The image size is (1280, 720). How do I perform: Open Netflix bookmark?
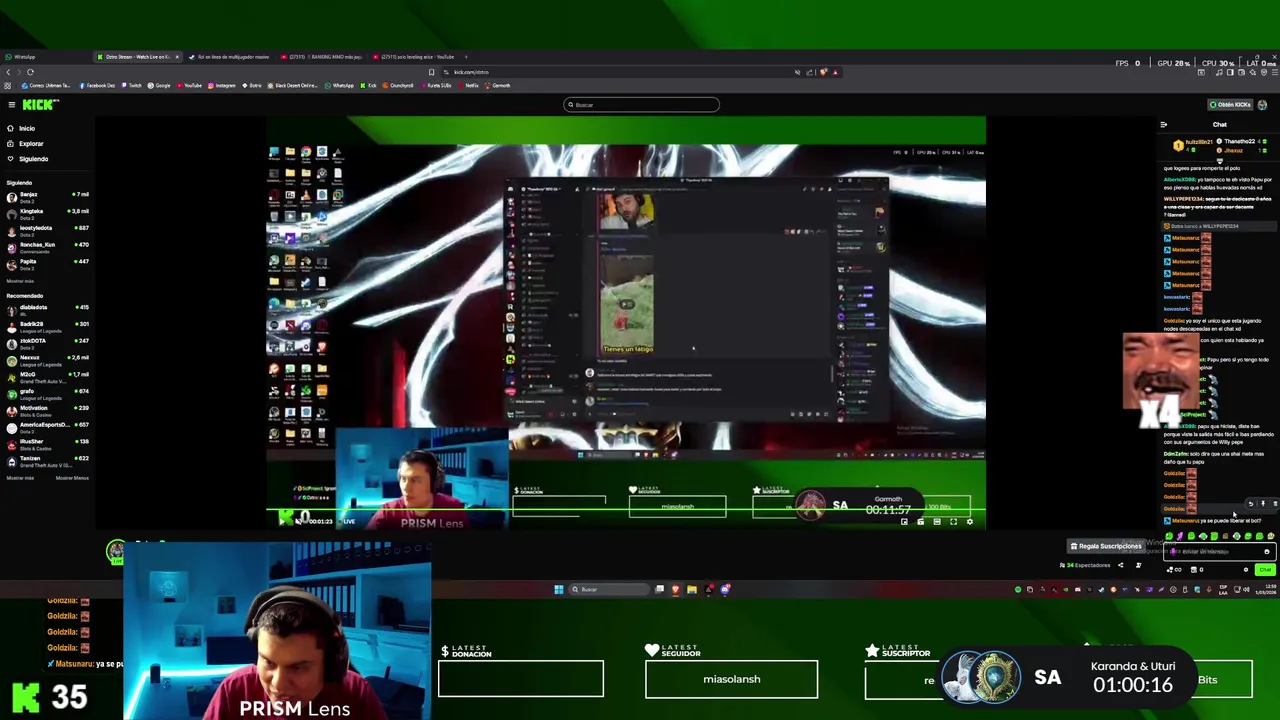[x=469, y=86]
